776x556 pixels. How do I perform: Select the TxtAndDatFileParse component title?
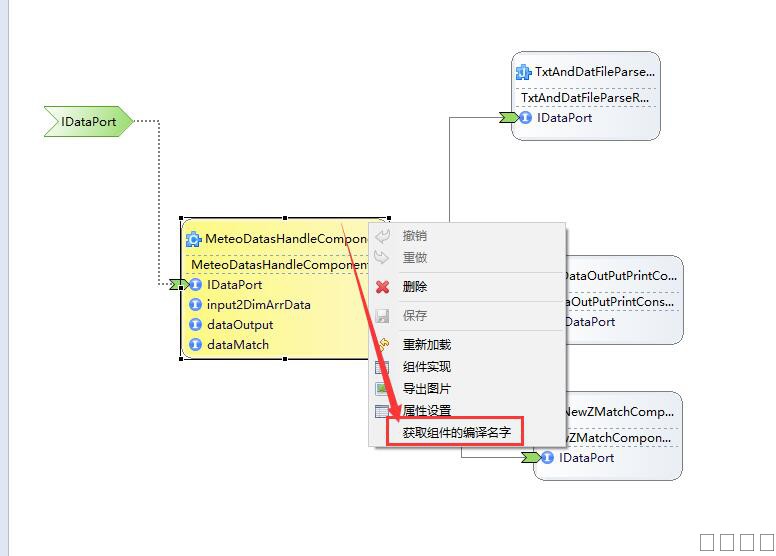coord(595,72)
